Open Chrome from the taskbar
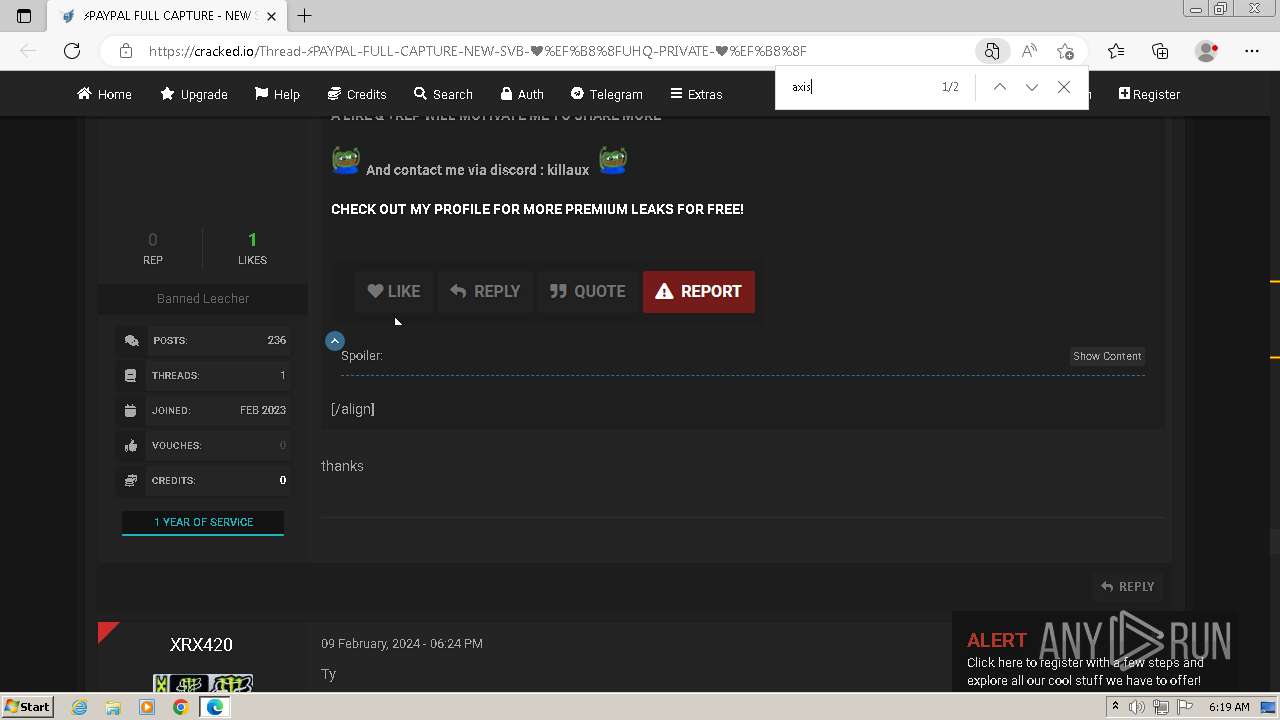This screenshot has width=1280, height=720. (x=180, y=707)
